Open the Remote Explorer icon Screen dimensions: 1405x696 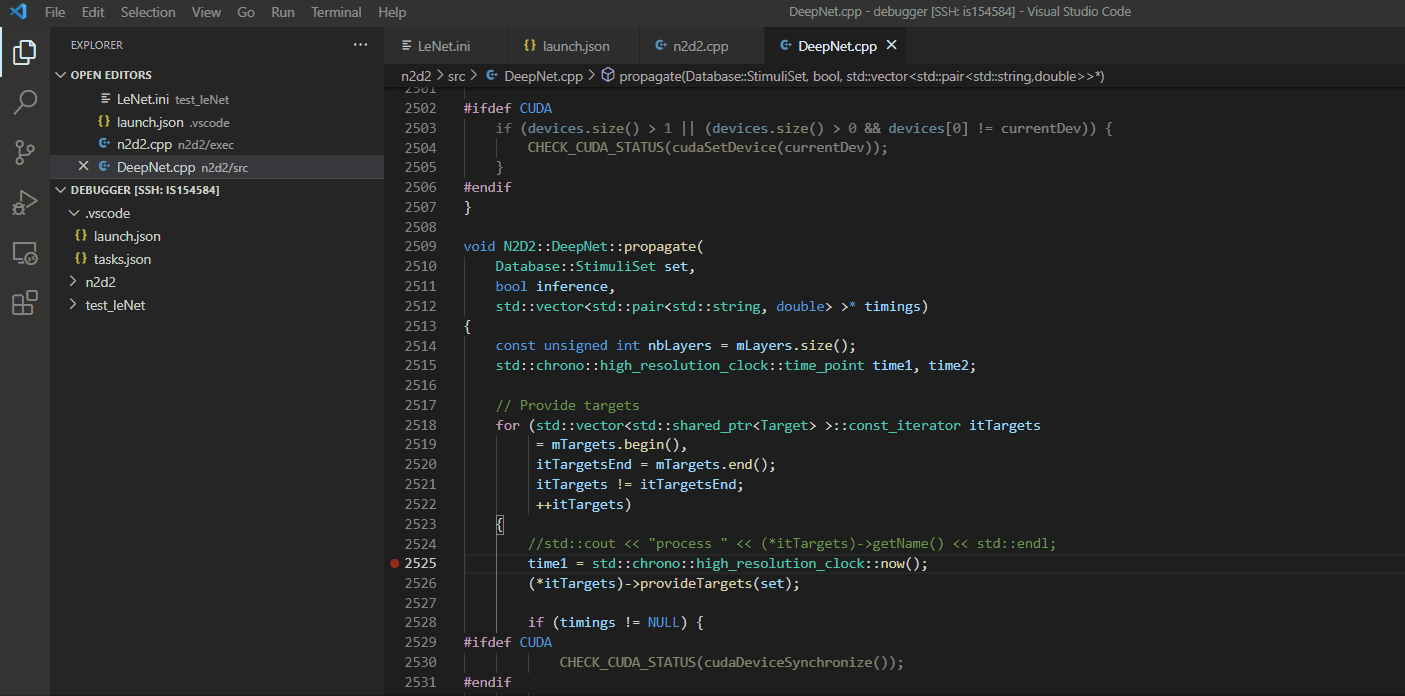click(25, 253)
